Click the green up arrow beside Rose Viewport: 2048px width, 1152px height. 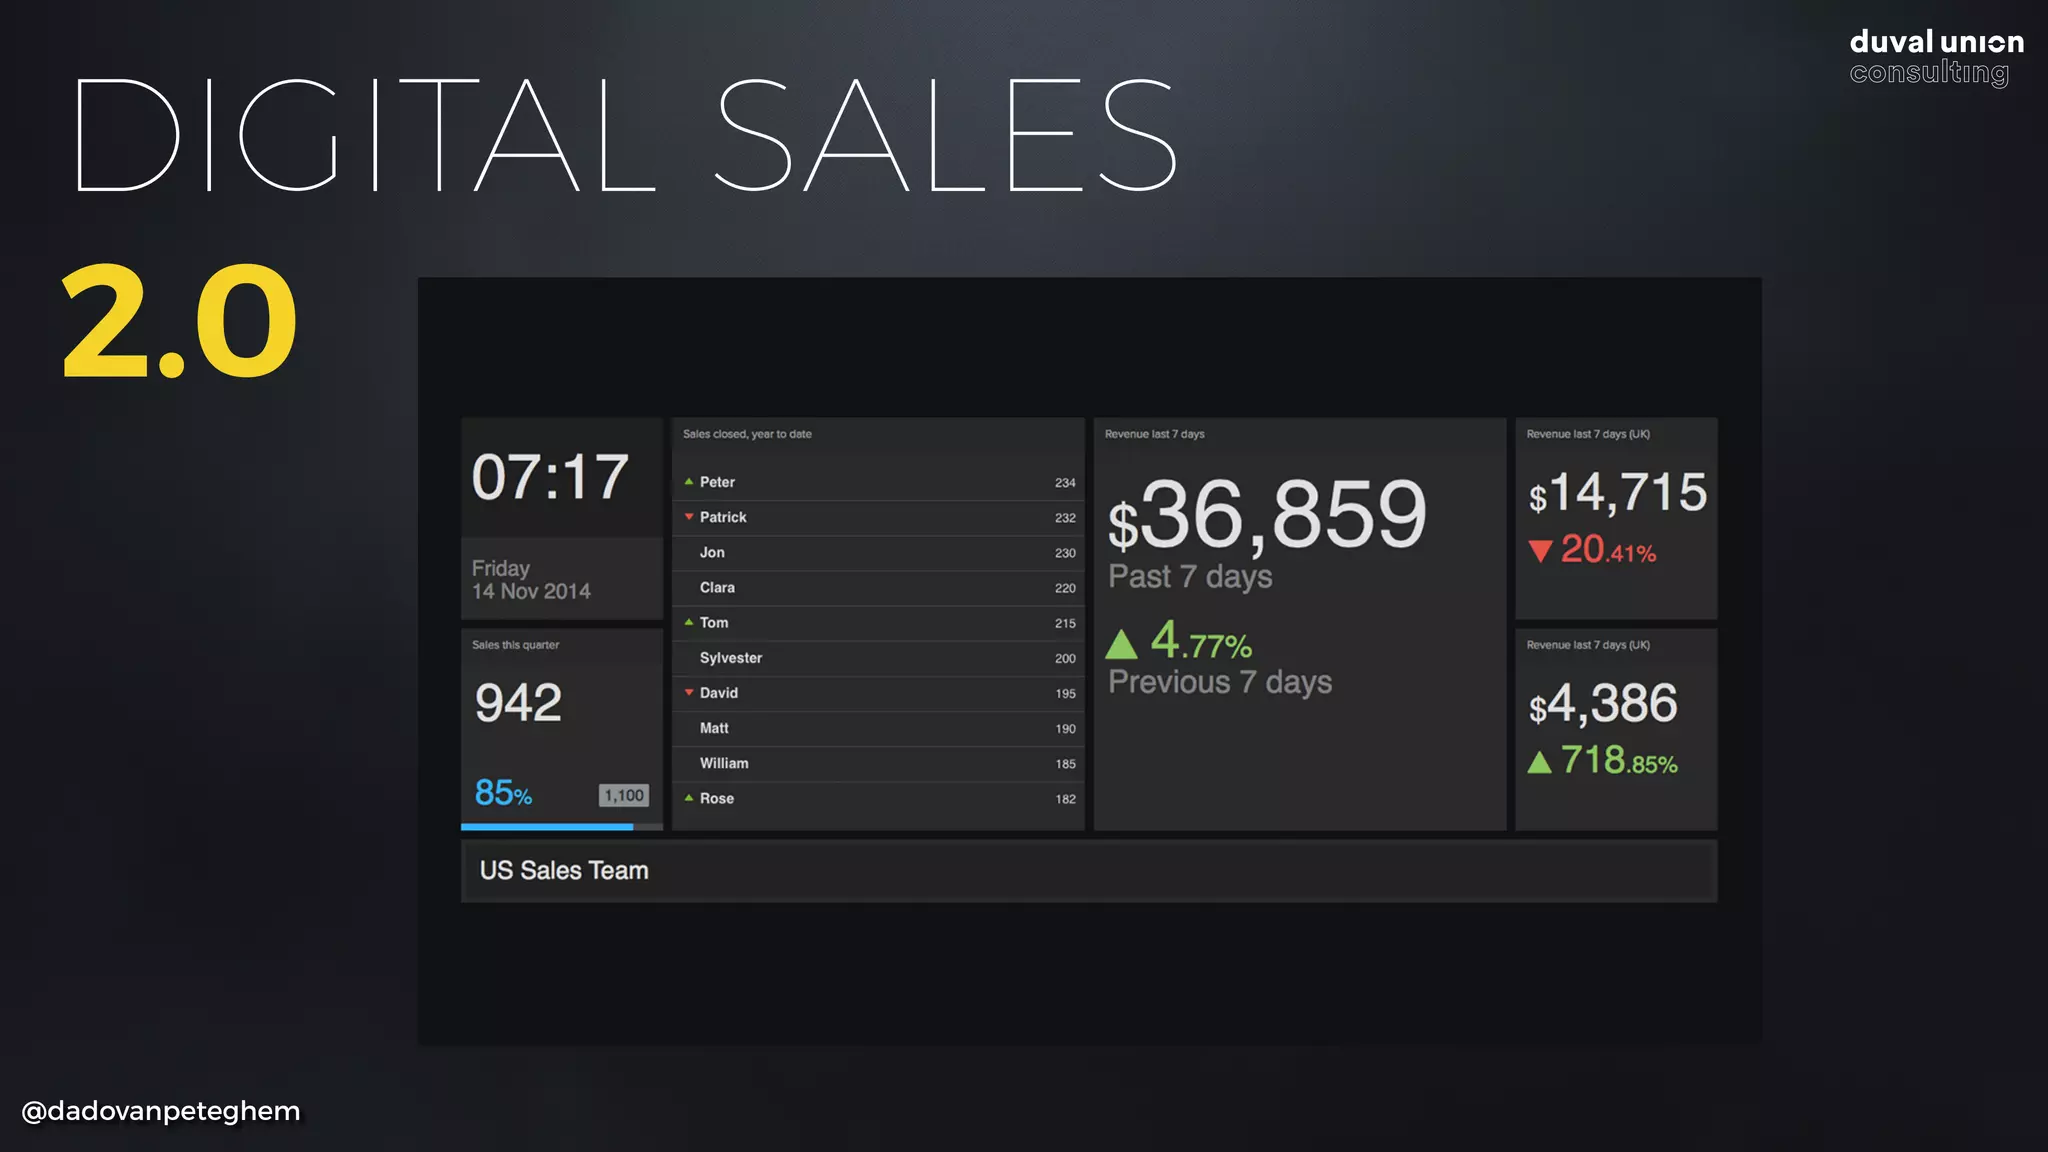pos(688,798)
